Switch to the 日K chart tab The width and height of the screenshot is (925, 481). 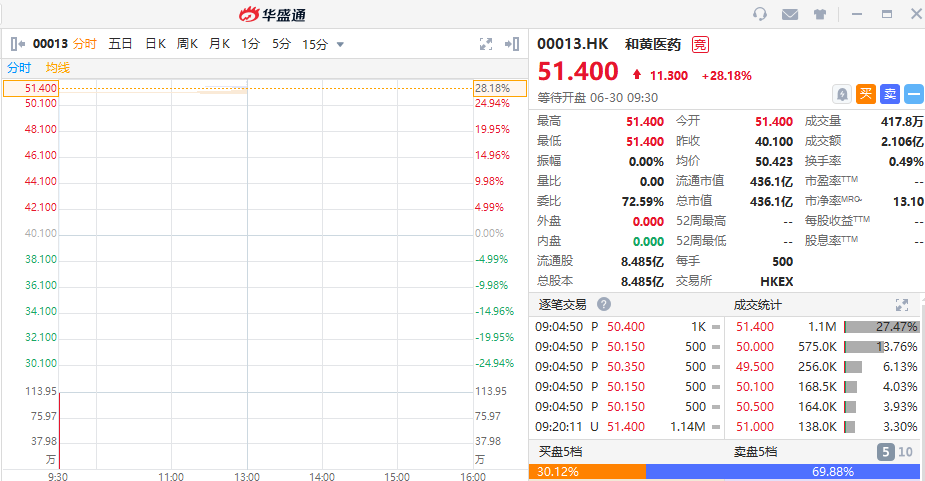(x=155, y=44)
